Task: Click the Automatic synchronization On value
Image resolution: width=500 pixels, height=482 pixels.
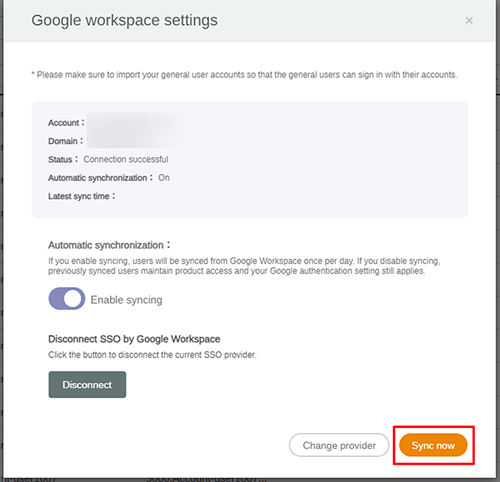Action: (x=164, y=178)
